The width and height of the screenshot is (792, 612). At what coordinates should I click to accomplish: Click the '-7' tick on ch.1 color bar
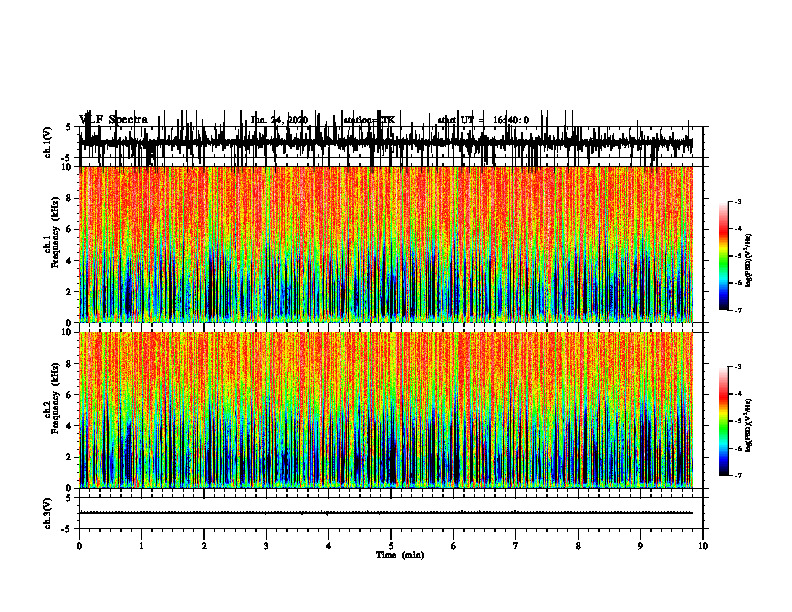pos(738,310)
